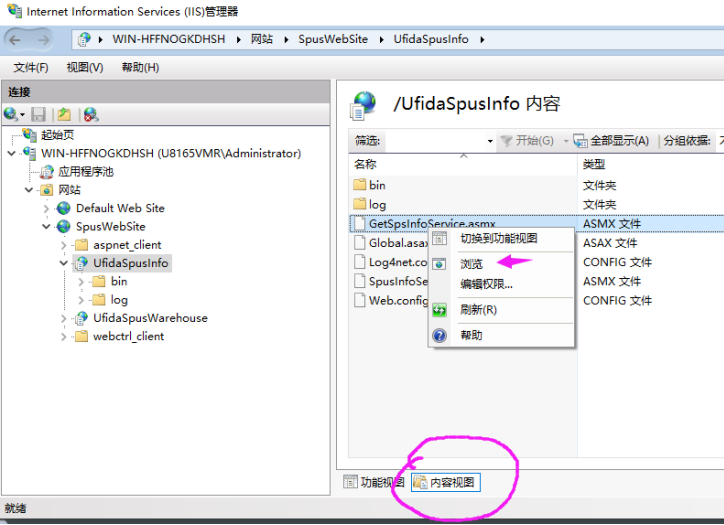Open the 帮助(H) menu
This screenshot has width=724, height=525.
[x=140, y=67]
